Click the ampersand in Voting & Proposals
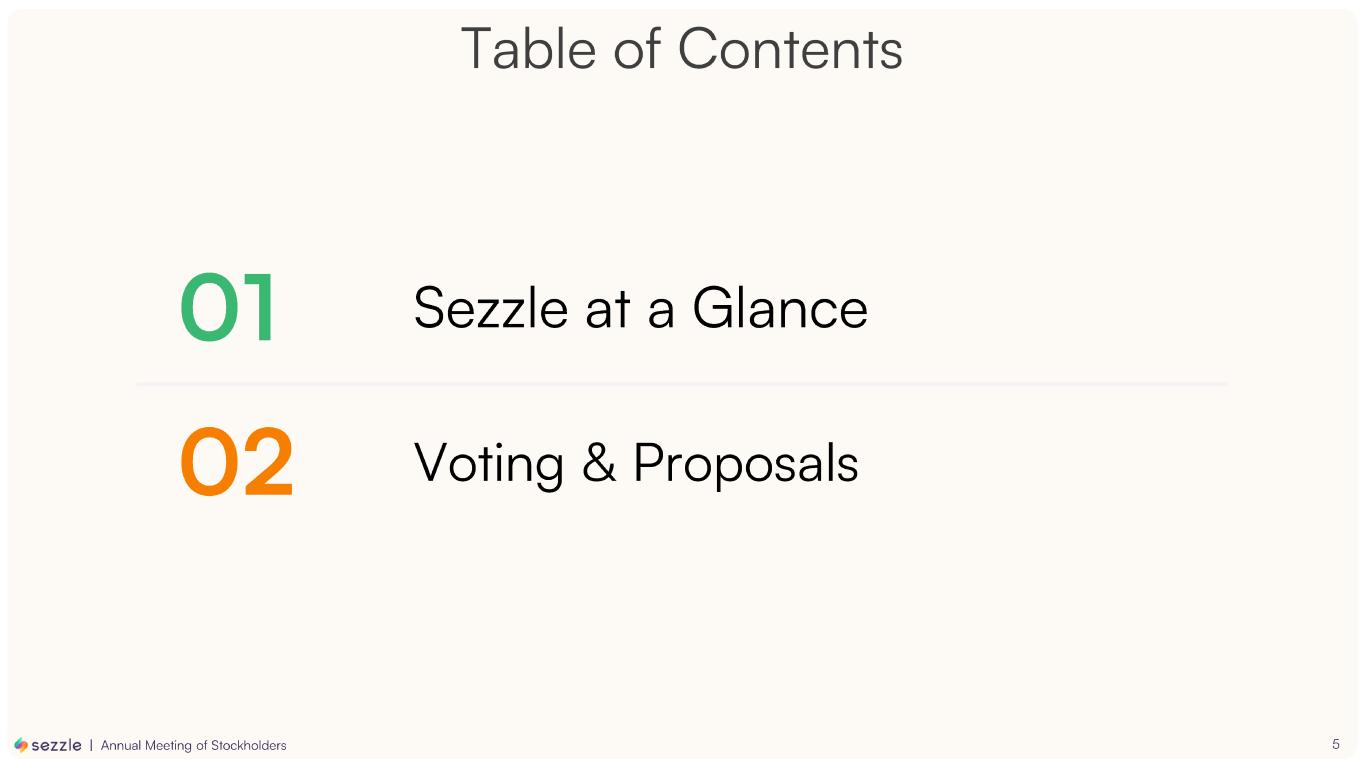The height and width of the screenshot is (768, 1365). pos(599,464)
